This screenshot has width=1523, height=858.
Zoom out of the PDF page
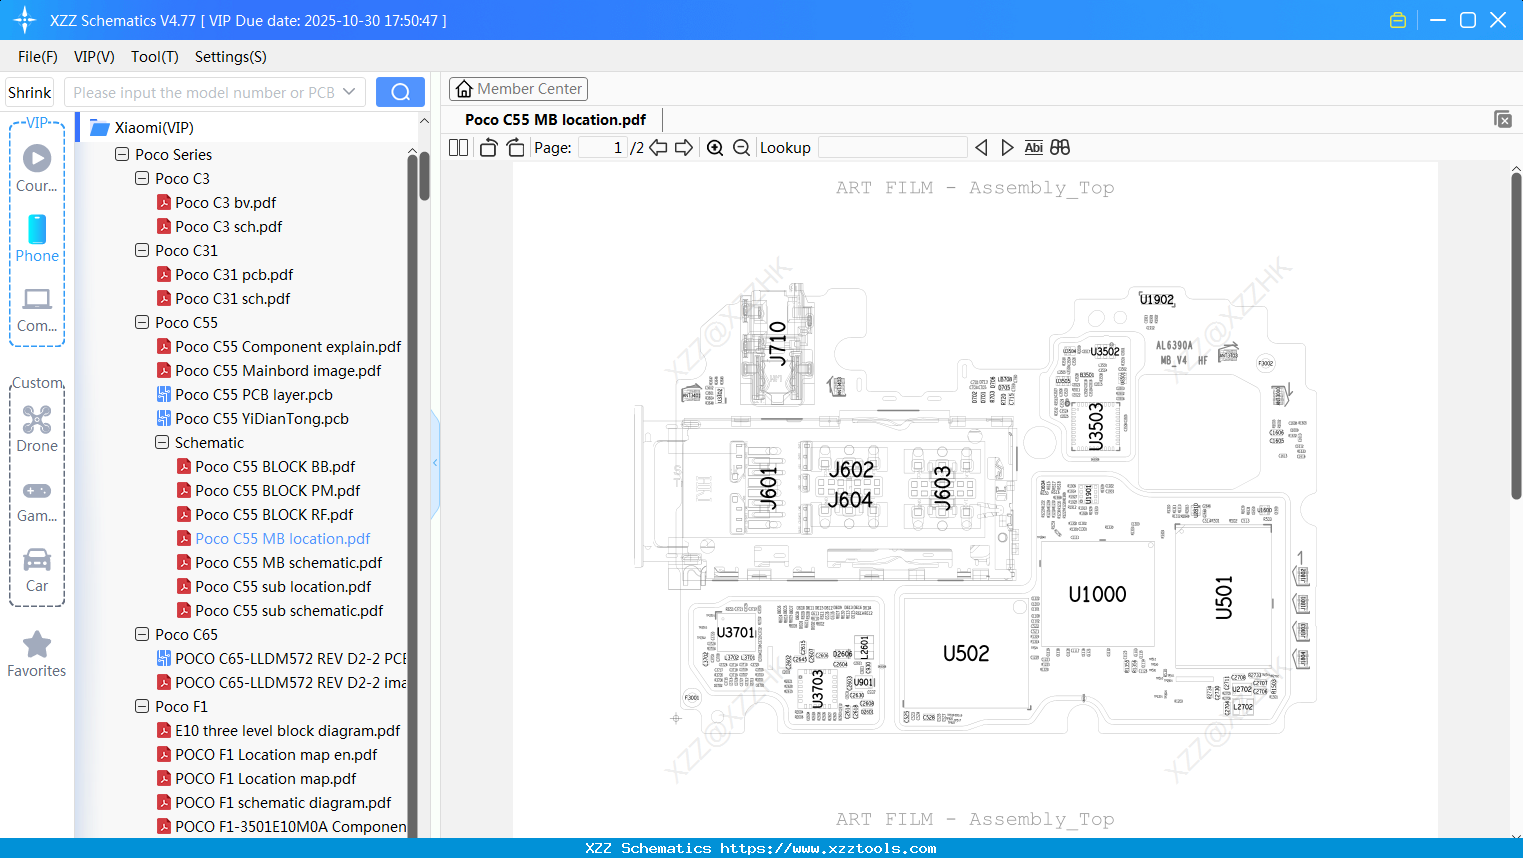[741, 147]
